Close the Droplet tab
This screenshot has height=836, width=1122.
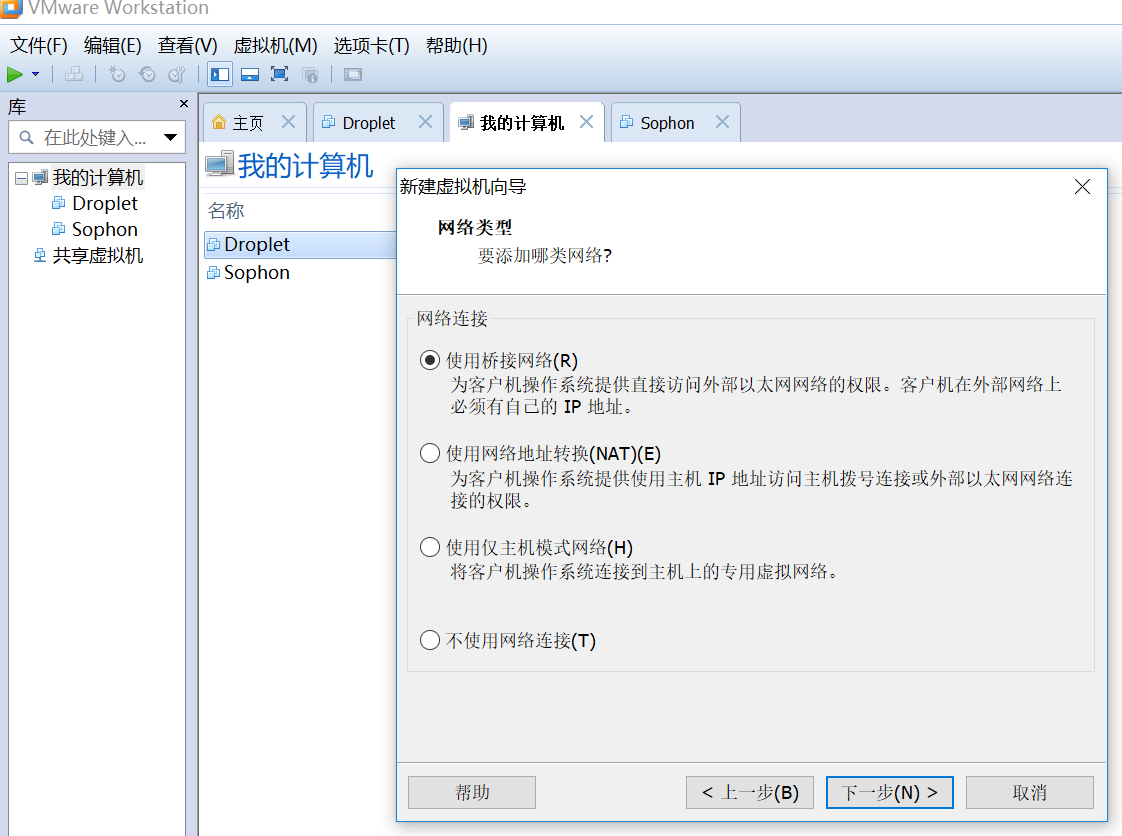(425, 122)
